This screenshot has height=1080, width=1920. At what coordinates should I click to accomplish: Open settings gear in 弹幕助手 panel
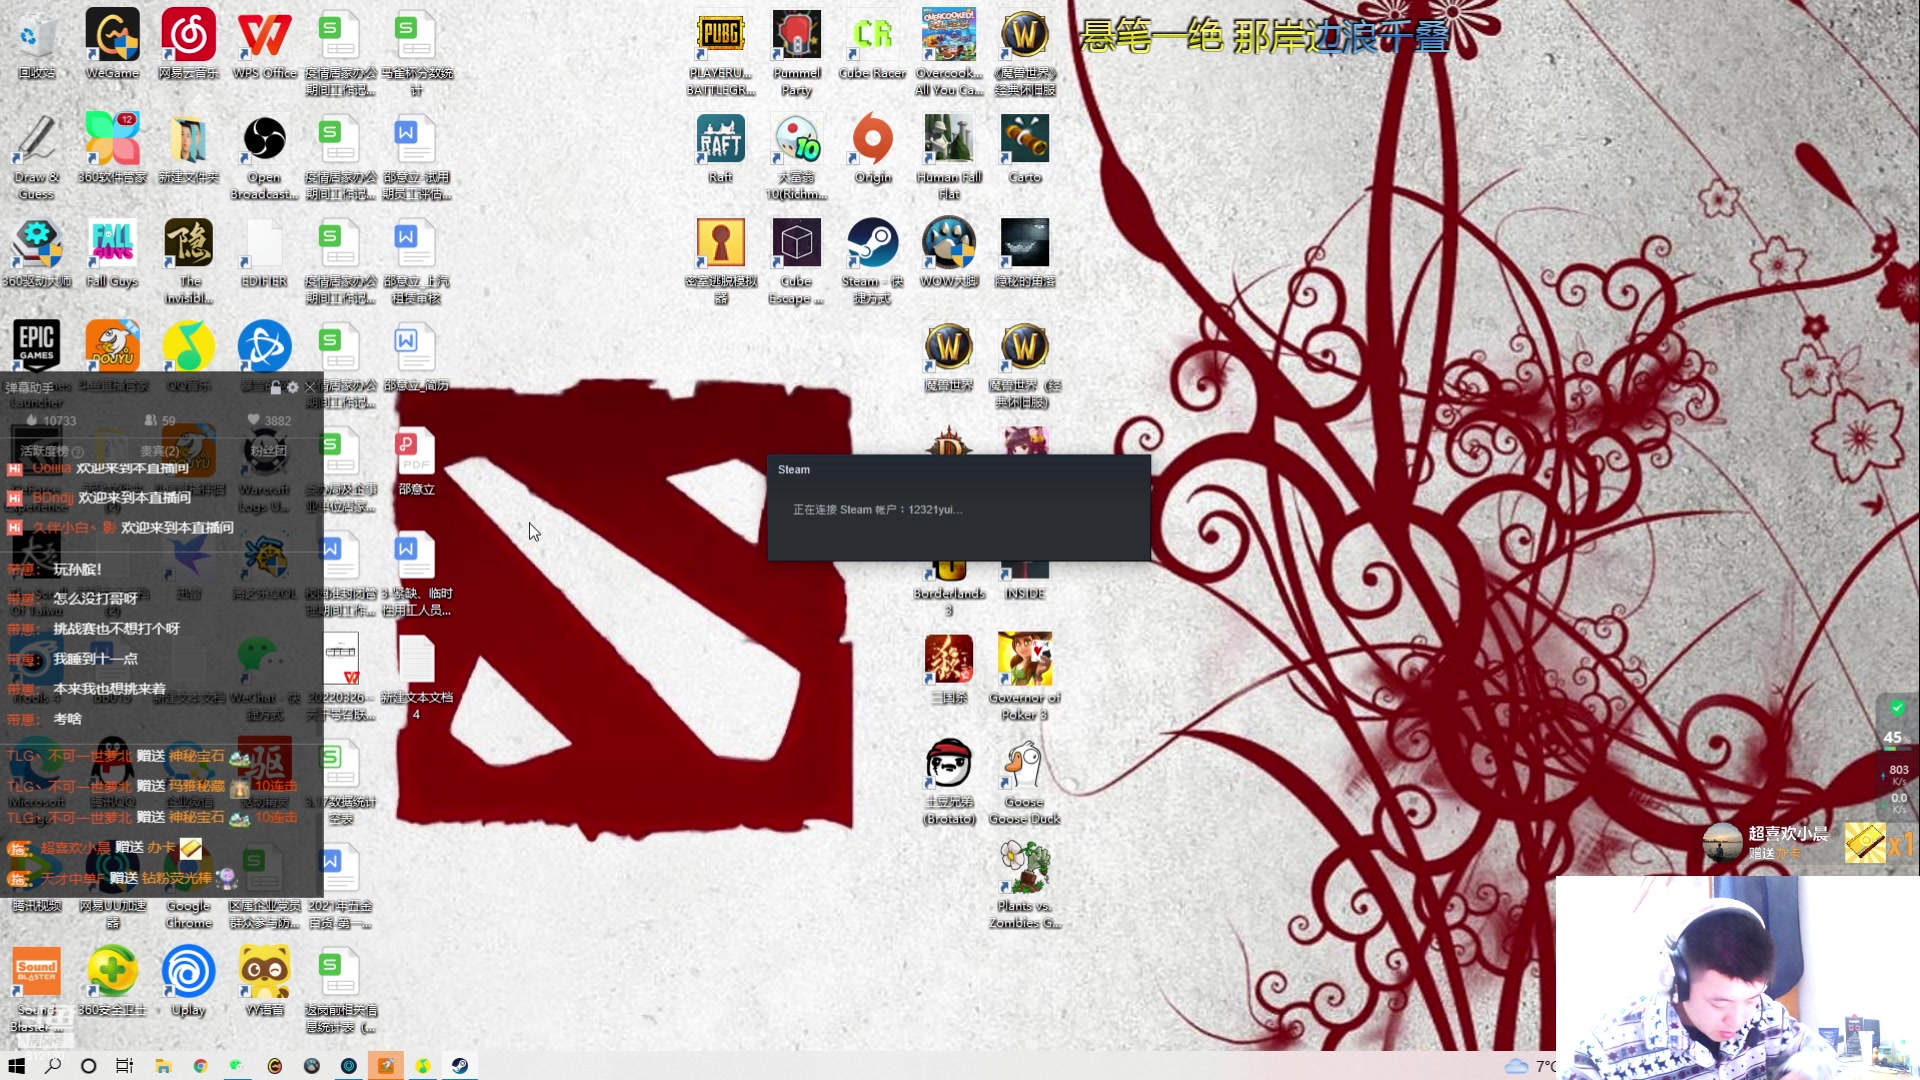click(293, 387)
